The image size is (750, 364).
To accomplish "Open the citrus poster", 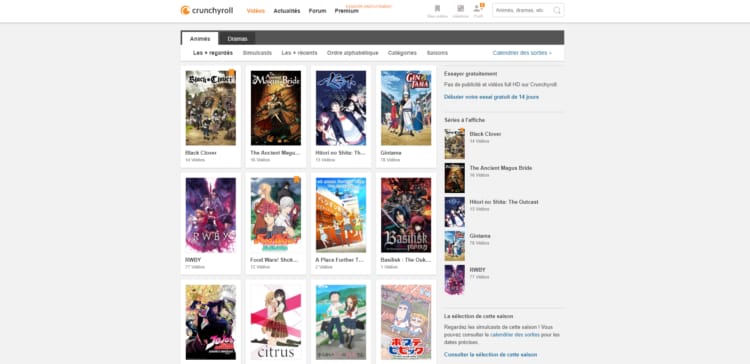I will point(276,322).
